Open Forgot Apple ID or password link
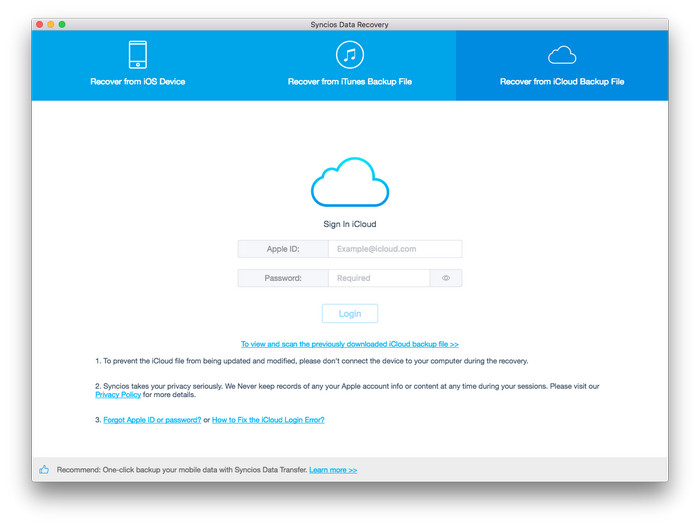Image resolution: width=700 pixels, height=527 pixels. [152, 420]
